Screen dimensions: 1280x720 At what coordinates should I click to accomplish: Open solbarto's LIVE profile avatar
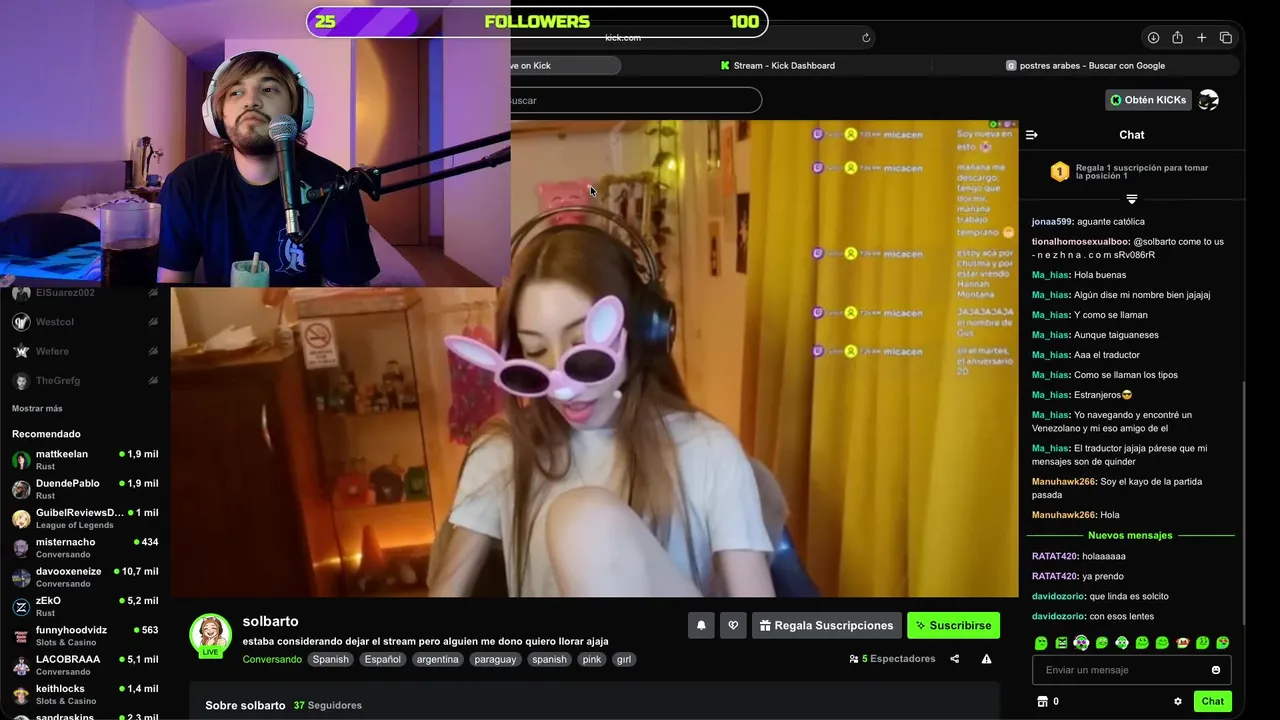[210, 635]
